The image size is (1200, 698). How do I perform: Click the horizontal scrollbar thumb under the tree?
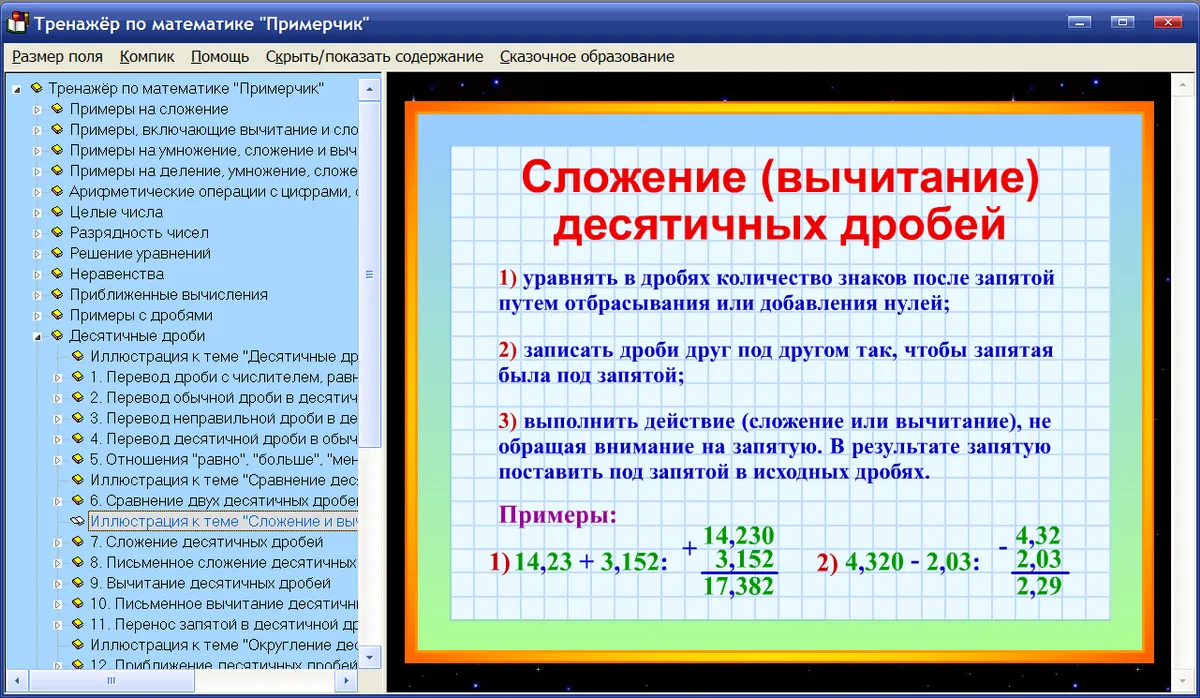coord(111,679)
